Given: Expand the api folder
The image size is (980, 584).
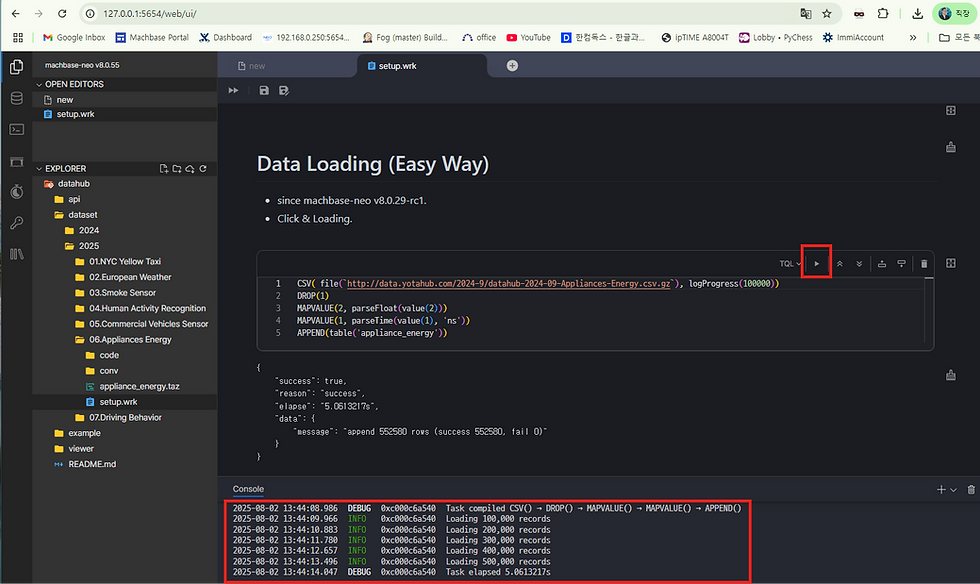Looking at the screenshot, I should (x=125, y=199).
